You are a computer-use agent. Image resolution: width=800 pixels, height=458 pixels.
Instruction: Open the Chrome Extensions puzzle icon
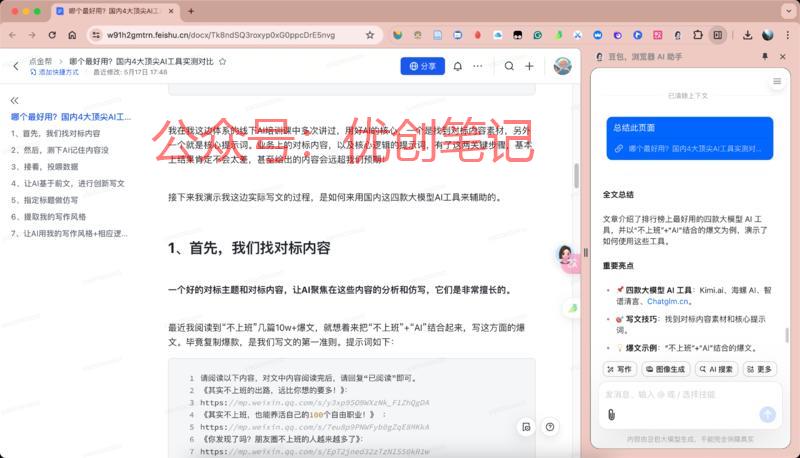[697, 35]
